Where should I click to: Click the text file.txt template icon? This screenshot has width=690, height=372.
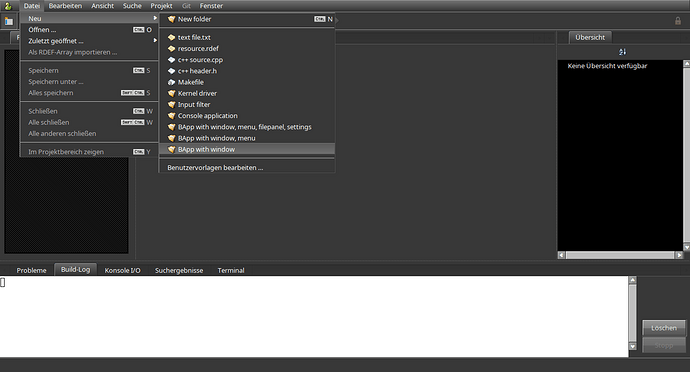click(172, 37)
